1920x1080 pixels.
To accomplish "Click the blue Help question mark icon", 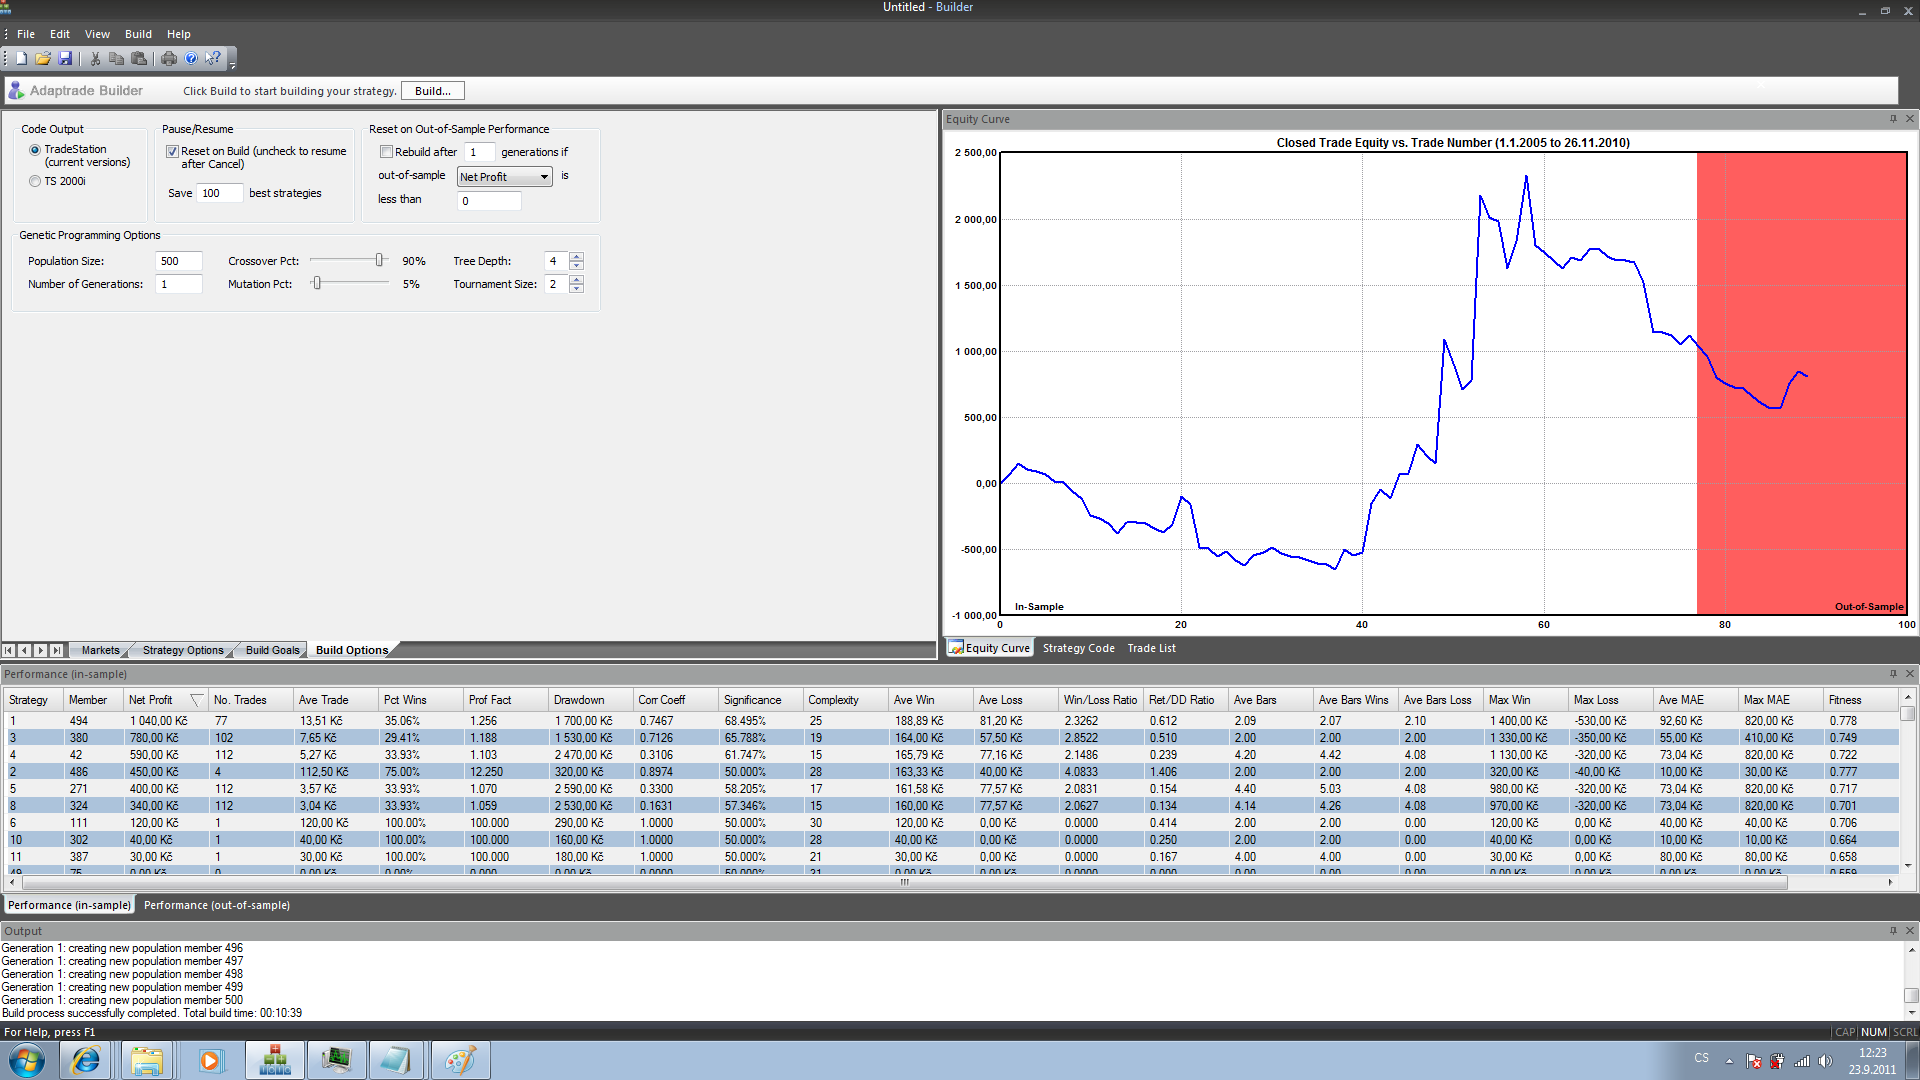I will 191,59.
